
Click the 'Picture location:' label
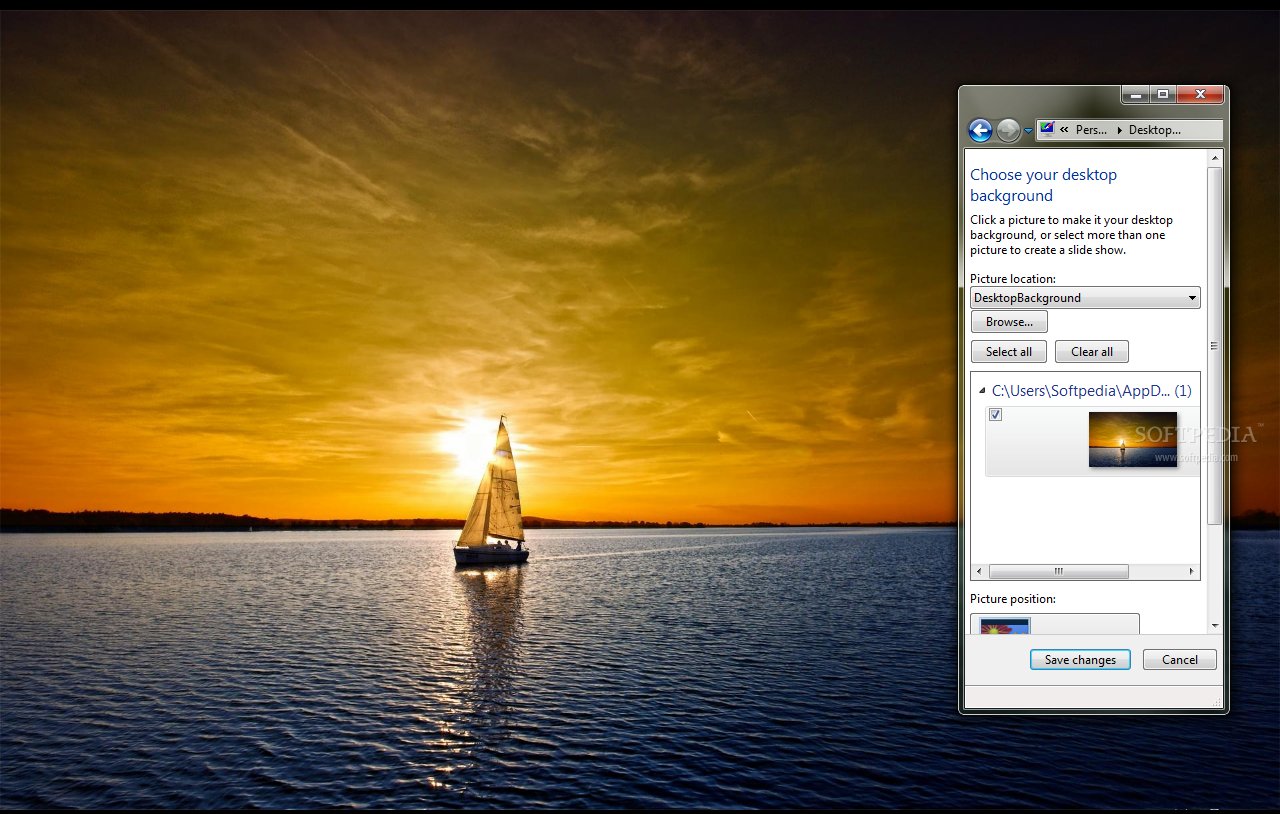pos(1013,279)
